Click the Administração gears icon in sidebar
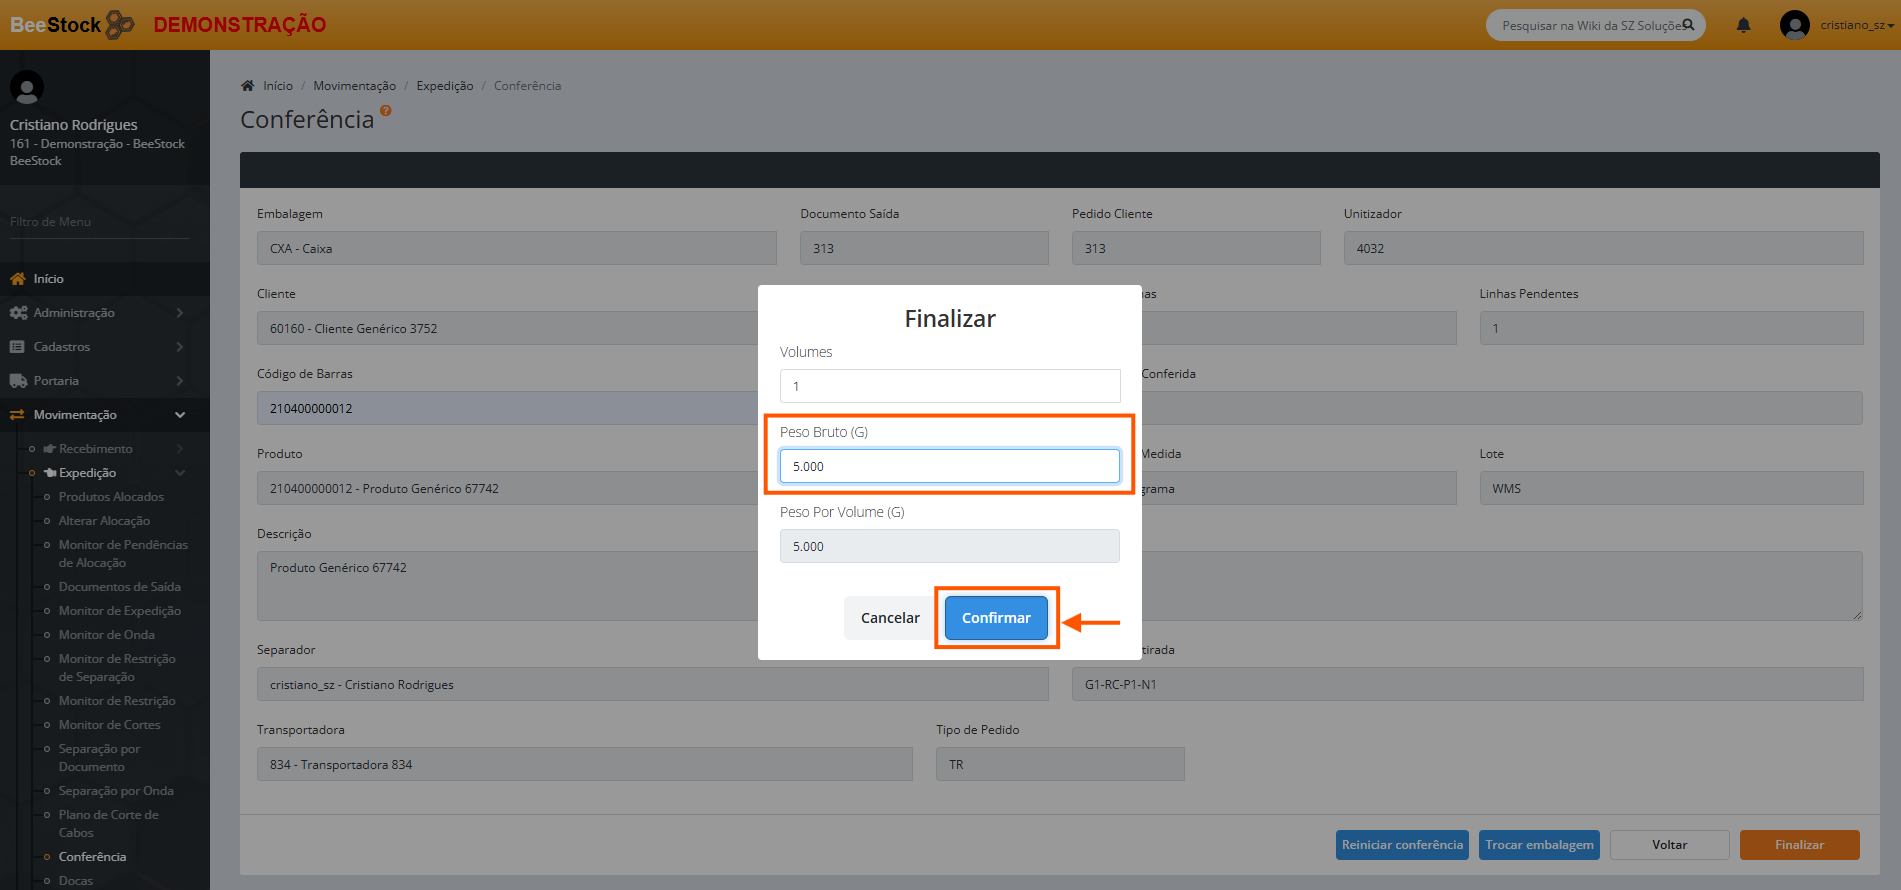Viewport: 1901px width, 890px height. point(18,313)
